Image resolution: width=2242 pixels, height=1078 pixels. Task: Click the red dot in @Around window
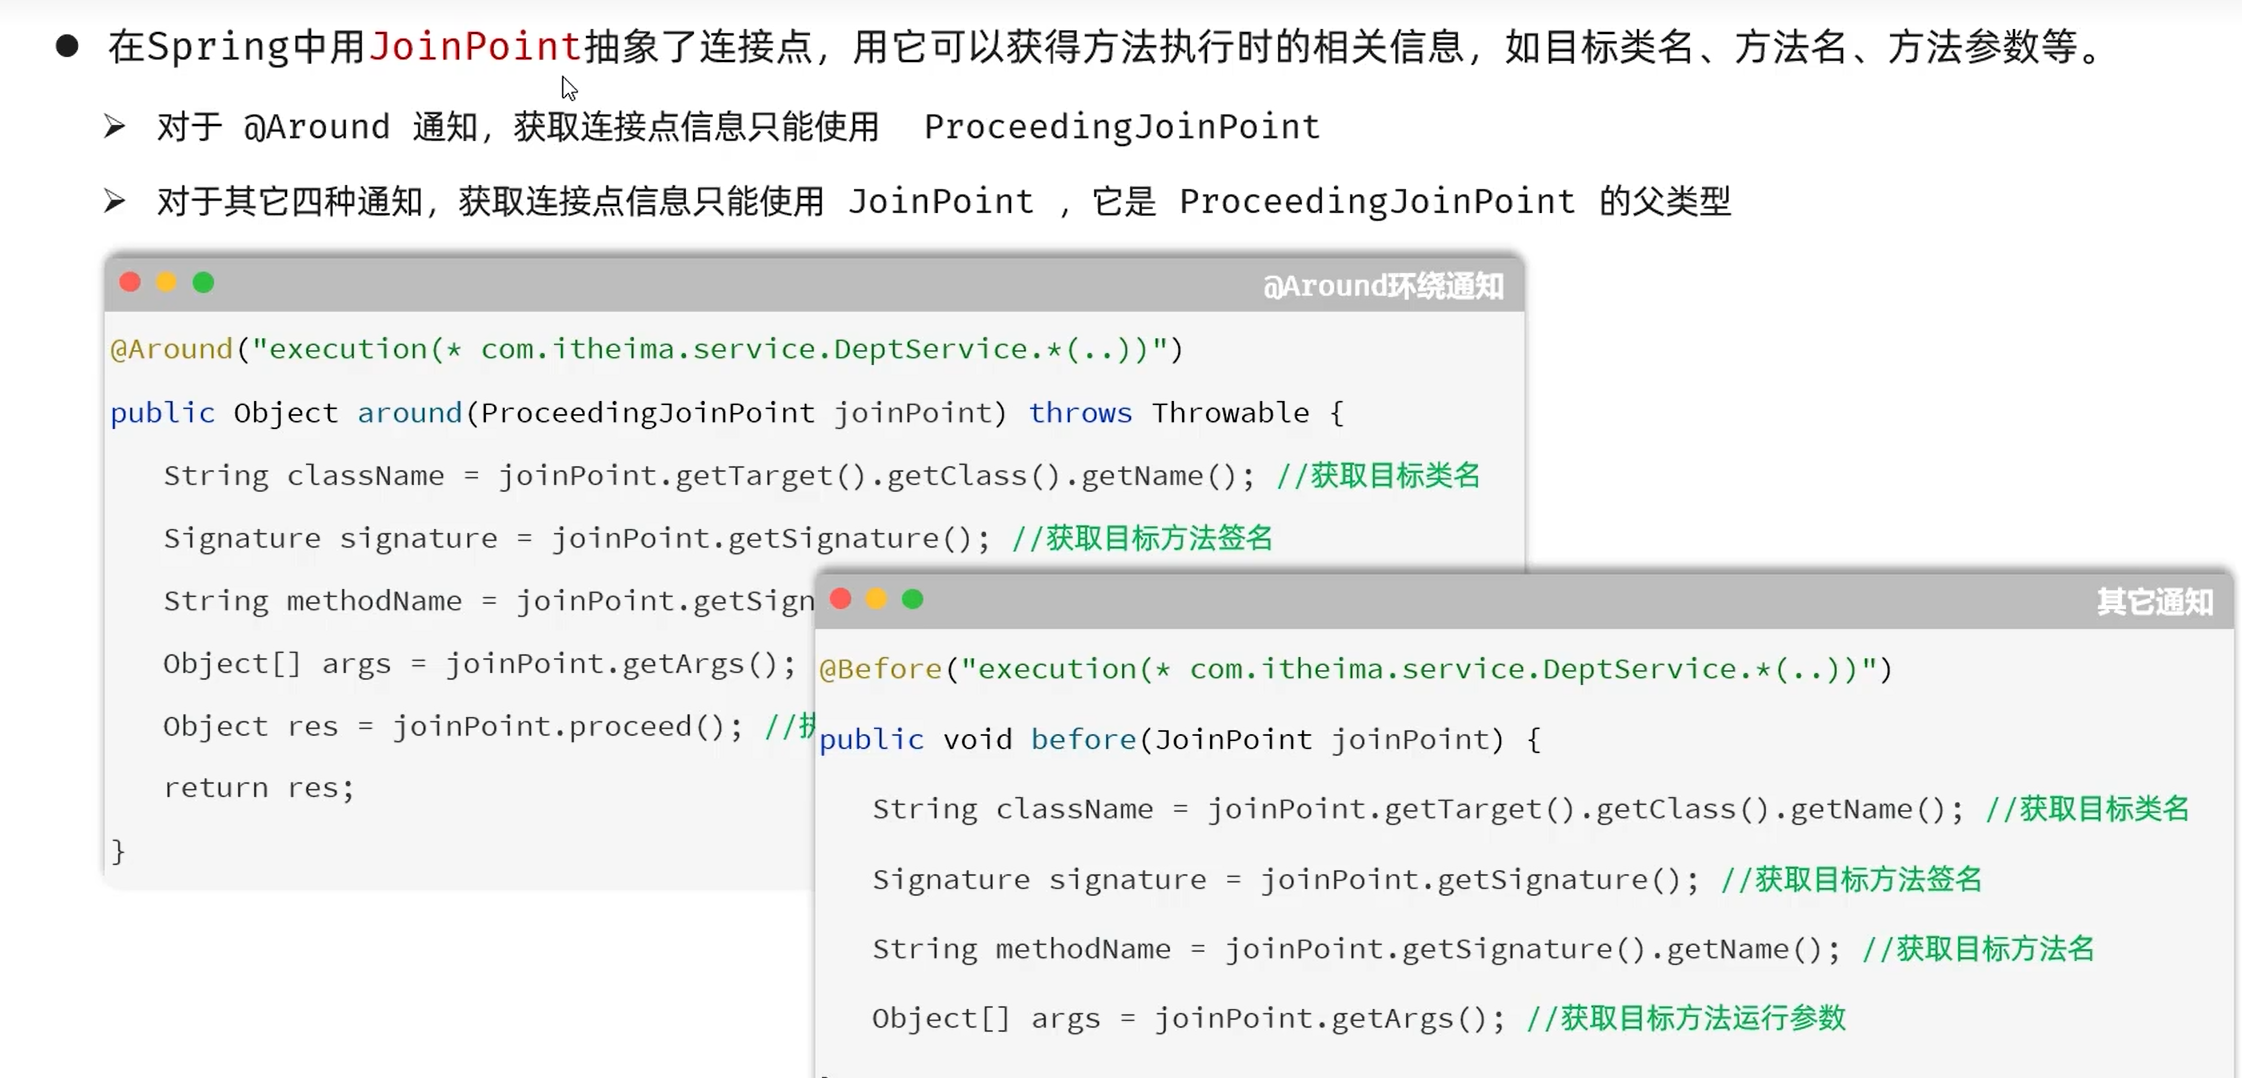point(130,282)
